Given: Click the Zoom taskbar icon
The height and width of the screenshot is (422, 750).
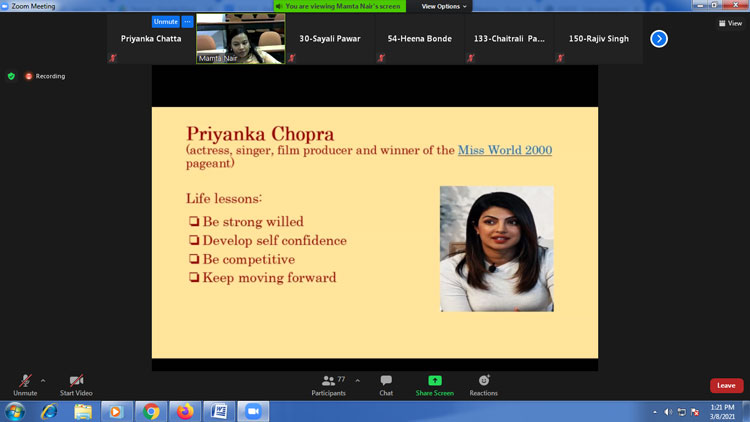Looking at the screenshot, I should click(x=254, y=411).
